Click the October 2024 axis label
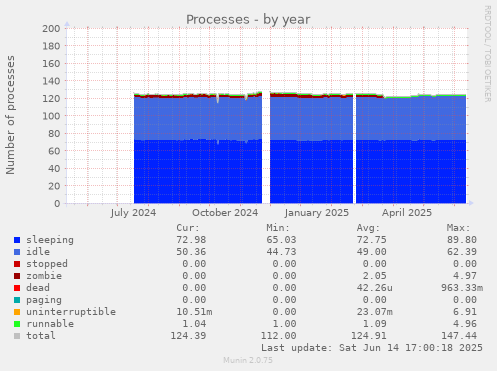Screen dimensions: 497x371 [x=225, y=213]
